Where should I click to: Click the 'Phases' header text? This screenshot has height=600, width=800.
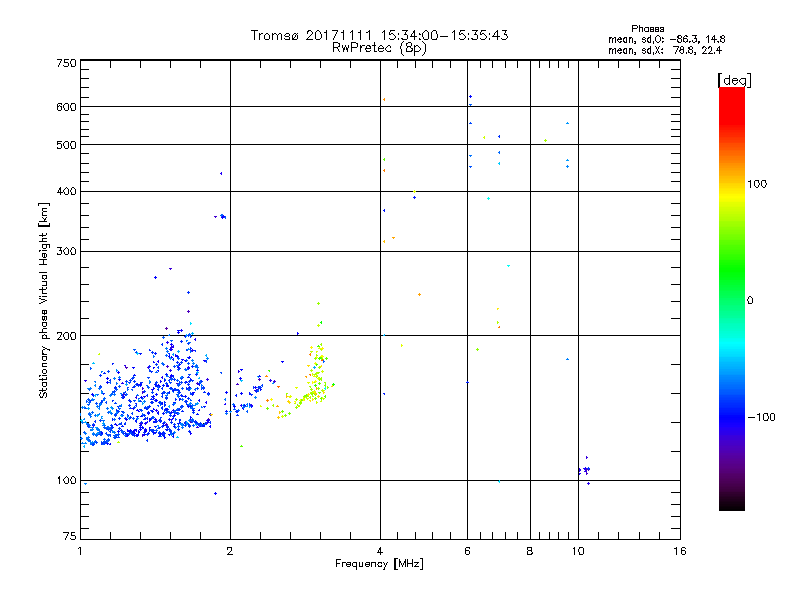click(647, 29)
